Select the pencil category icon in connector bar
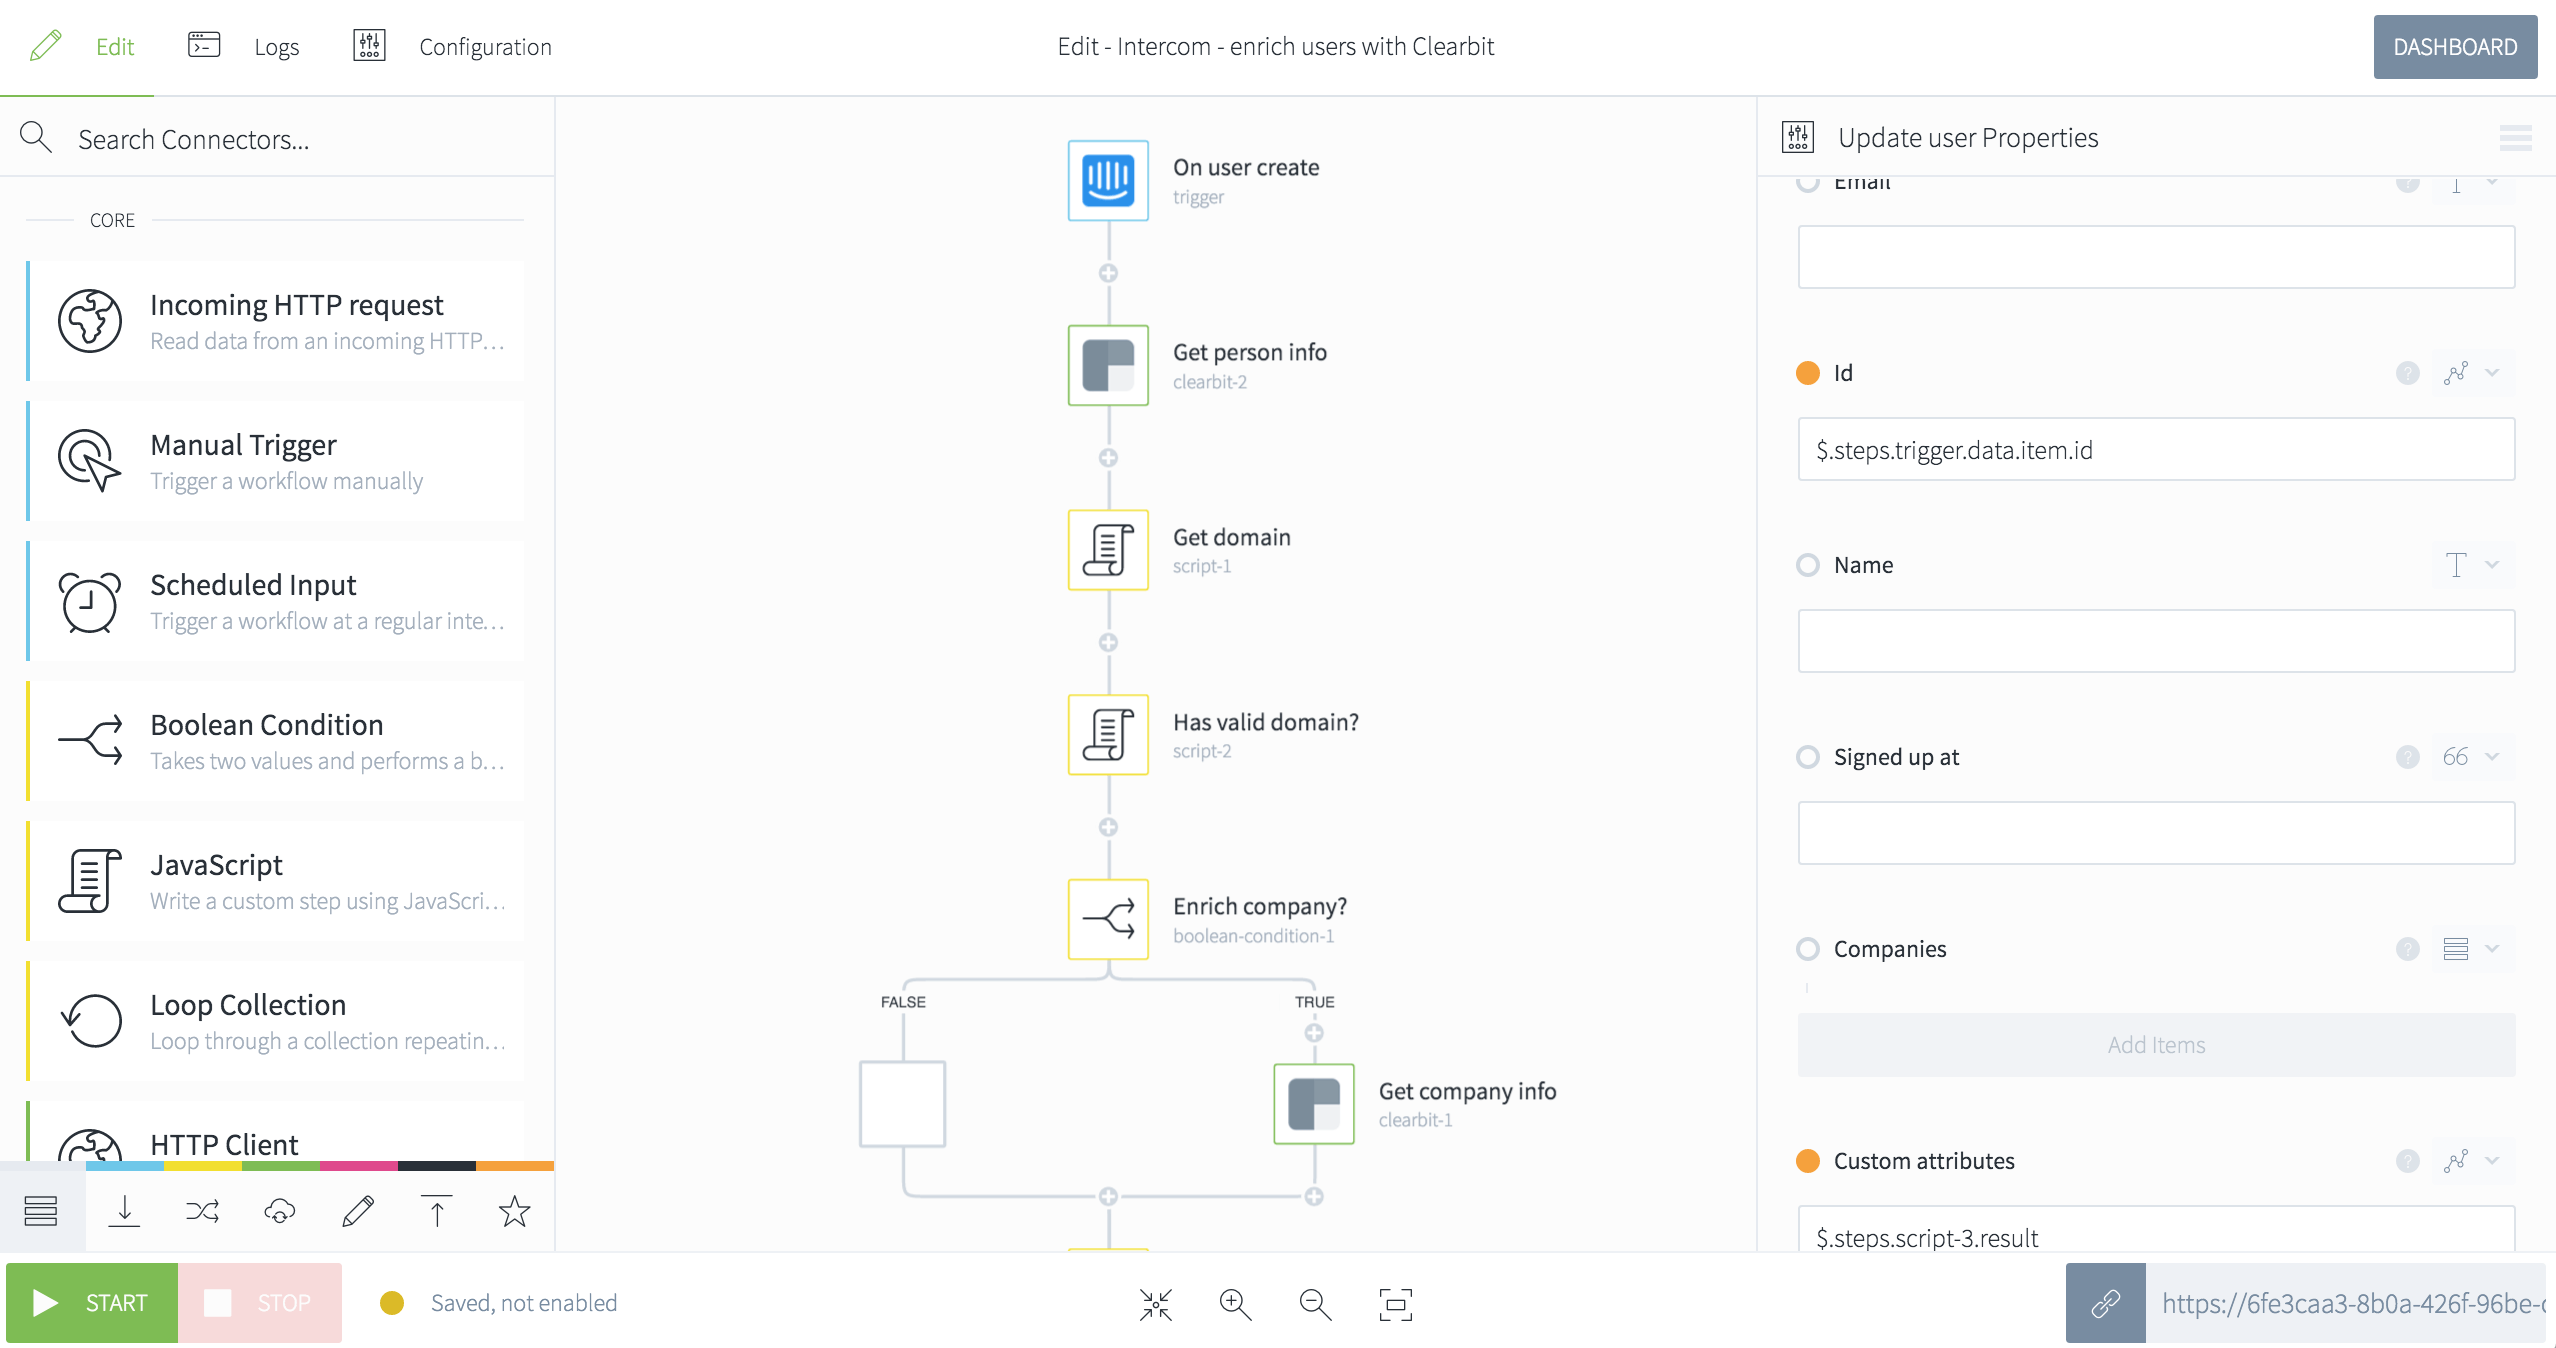The width and height of the screenshot is (2556, 1348). [358, 1211]
